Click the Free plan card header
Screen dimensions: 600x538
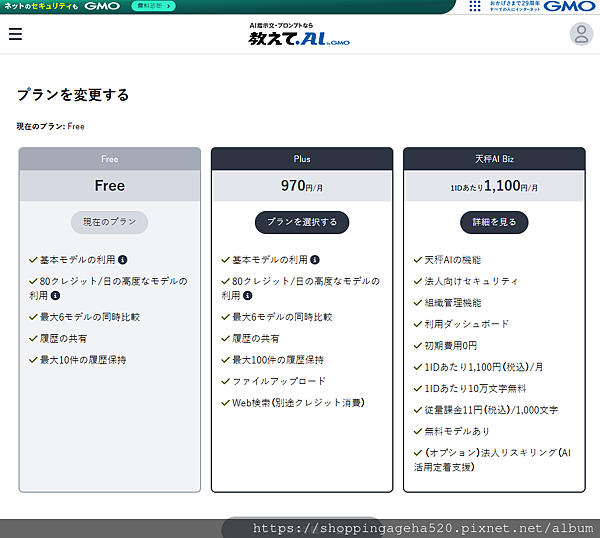point(109,159)
